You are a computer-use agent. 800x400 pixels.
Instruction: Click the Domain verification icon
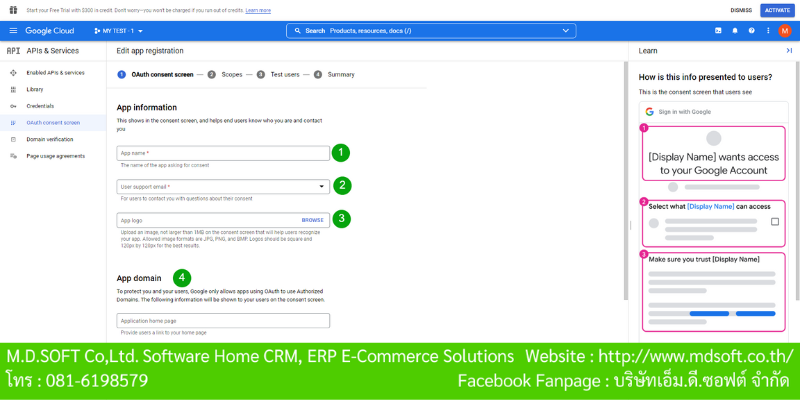(13, 139)
